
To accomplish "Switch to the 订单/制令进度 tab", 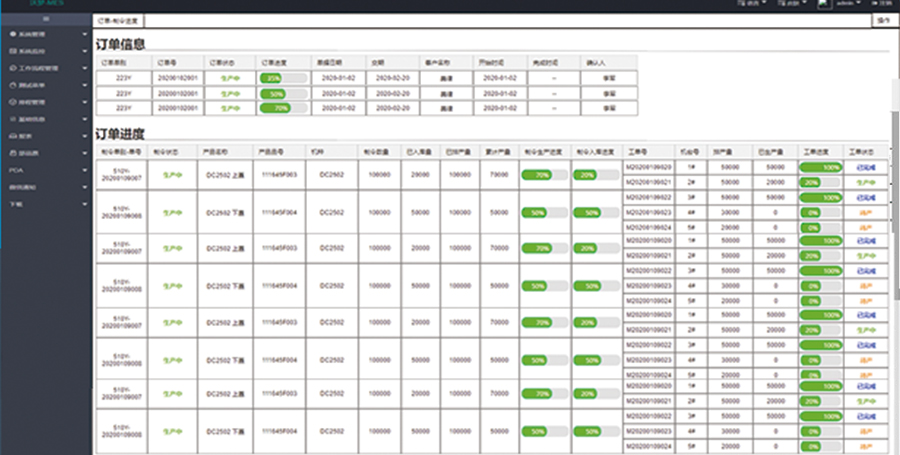I will click(x=118, y=20).
